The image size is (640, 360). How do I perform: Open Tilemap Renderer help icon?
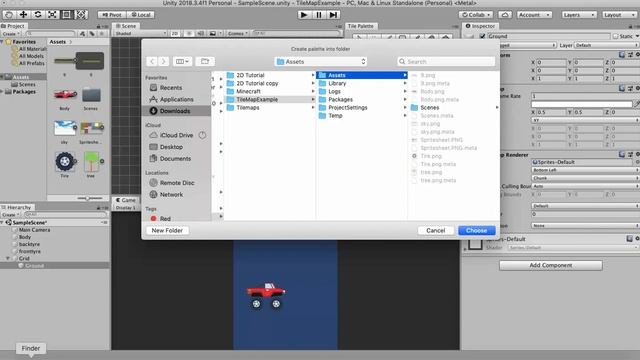click(622, 154)
